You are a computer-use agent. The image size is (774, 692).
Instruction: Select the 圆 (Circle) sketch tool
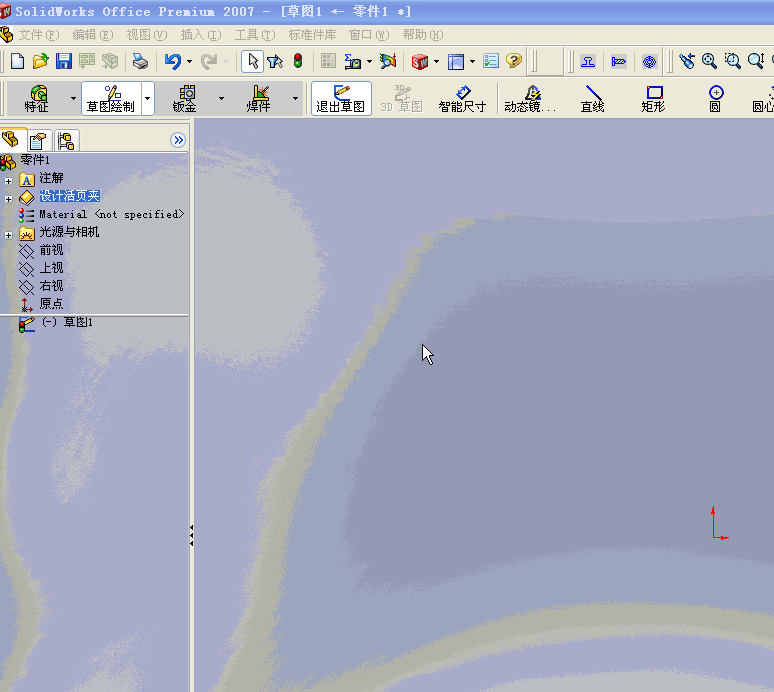(715, 99)
